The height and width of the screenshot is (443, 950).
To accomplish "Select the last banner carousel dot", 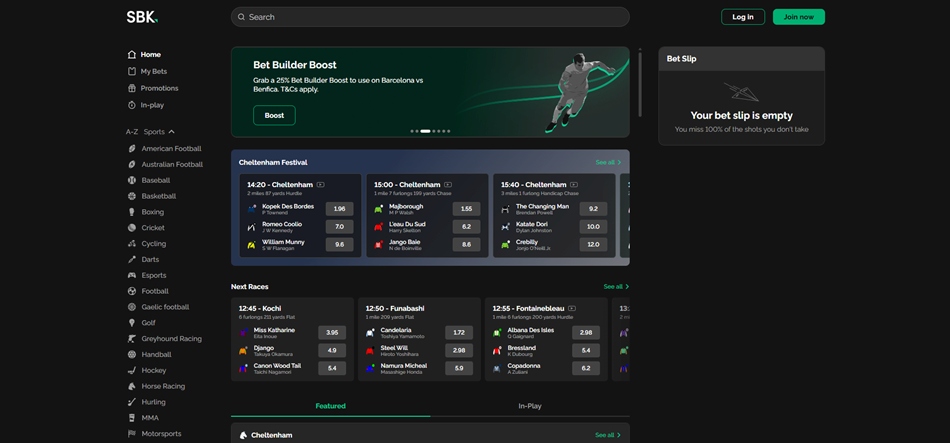I will (448, 131).
